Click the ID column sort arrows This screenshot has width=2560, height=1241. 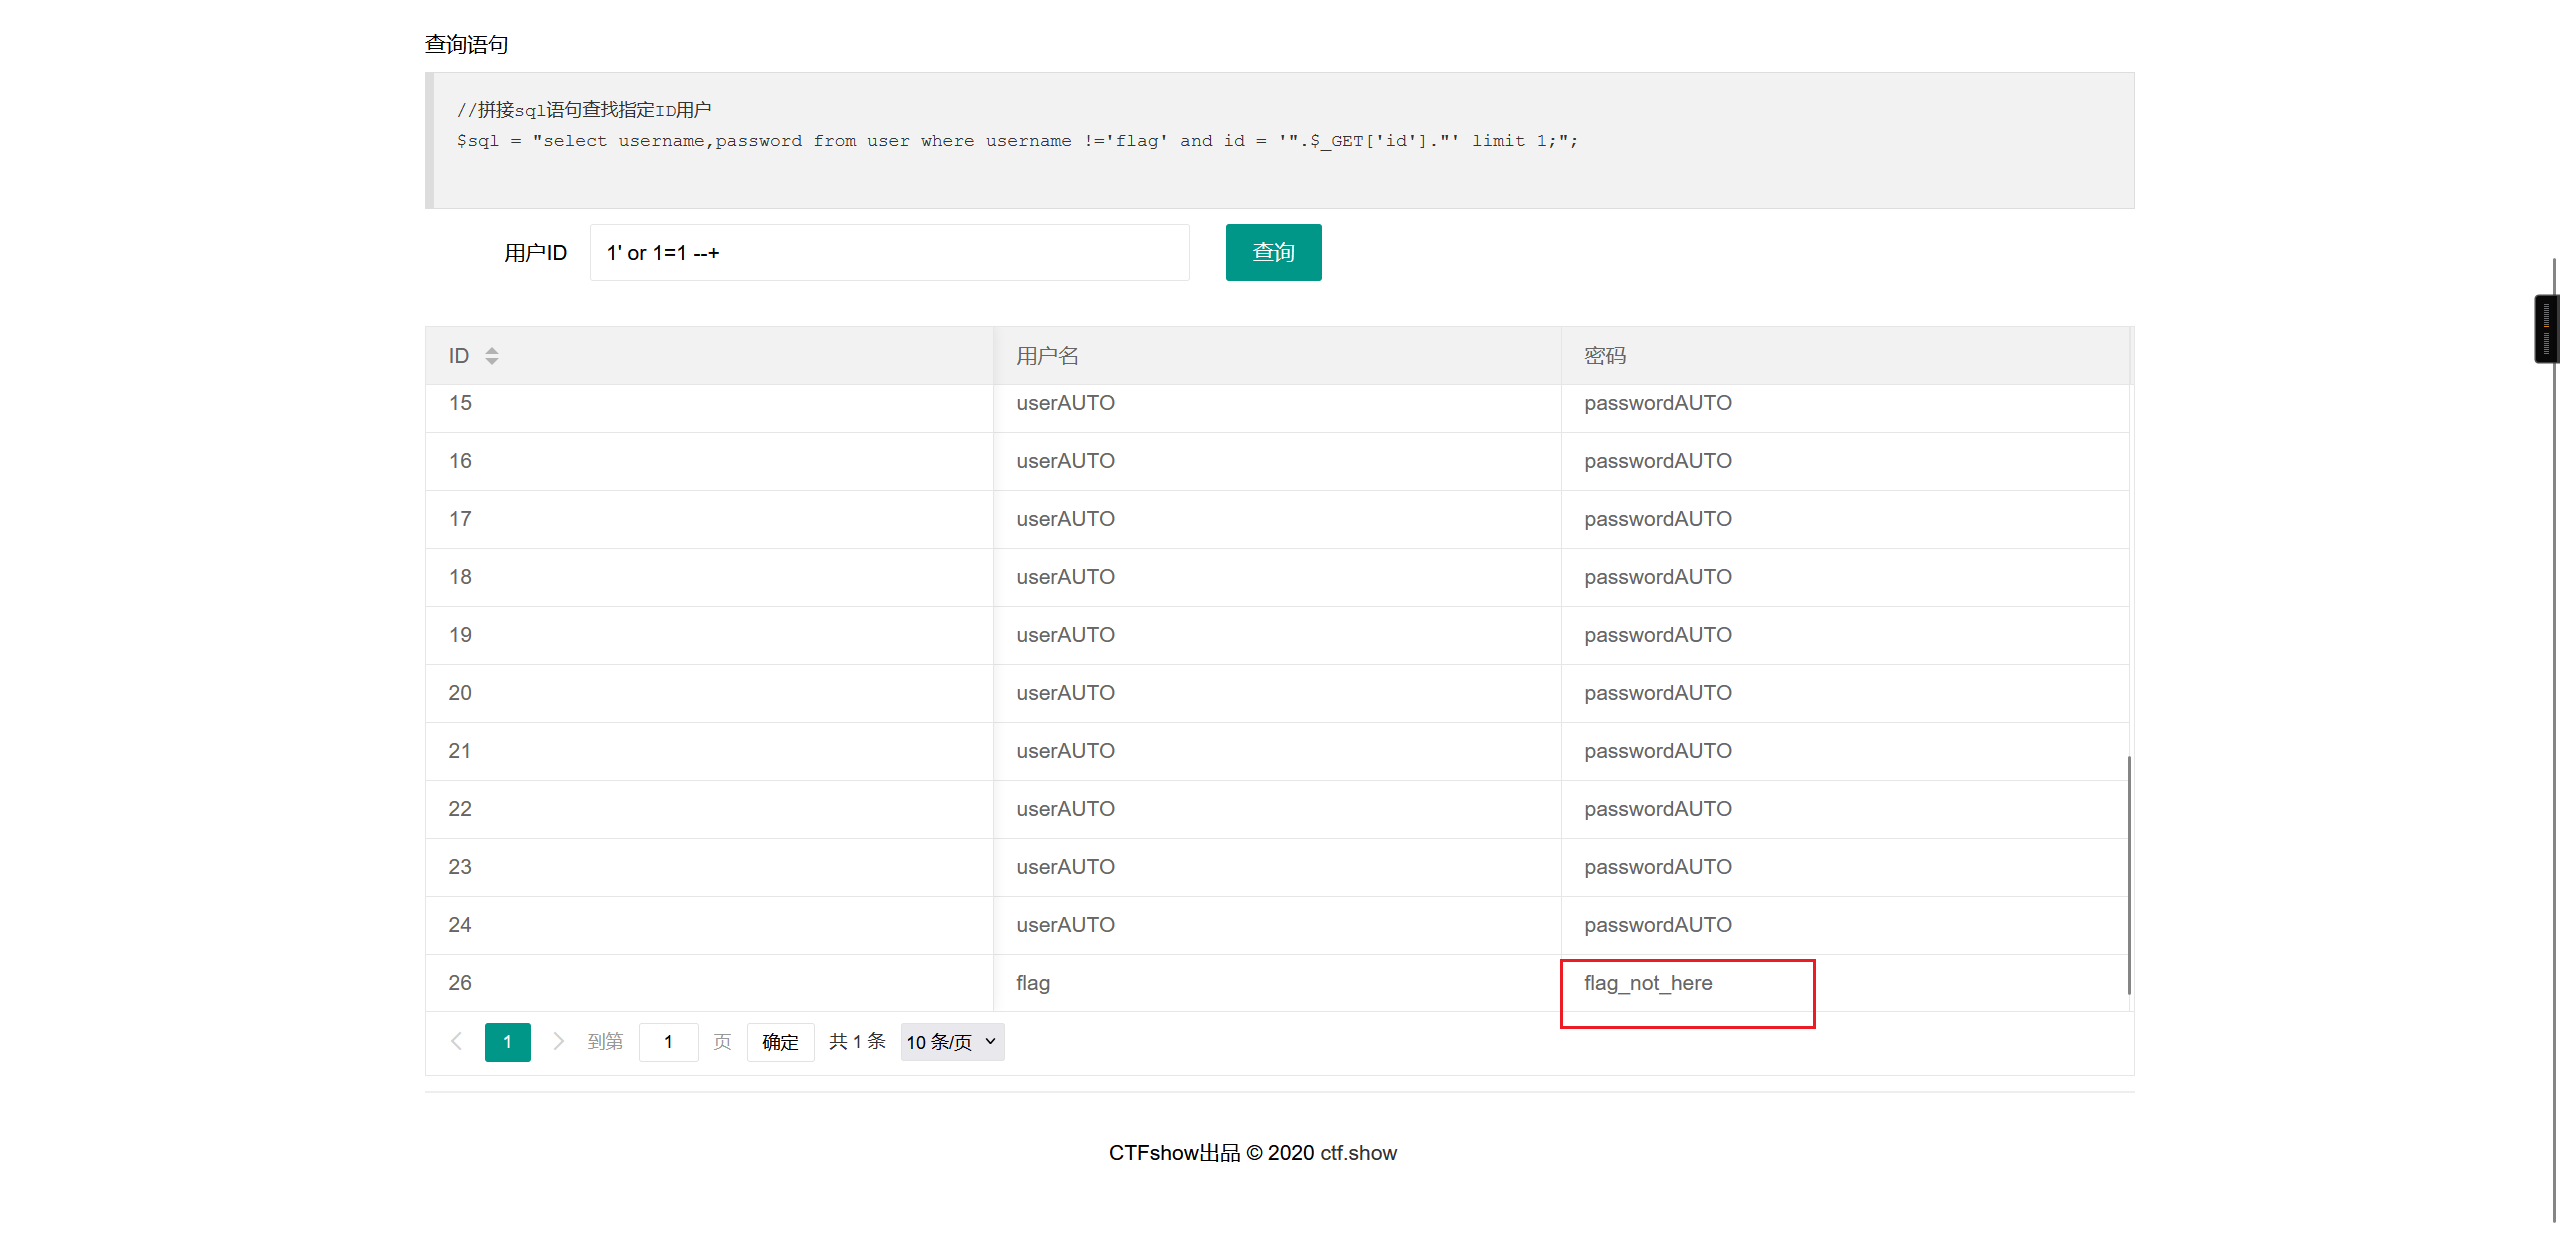tap(491, 356)
